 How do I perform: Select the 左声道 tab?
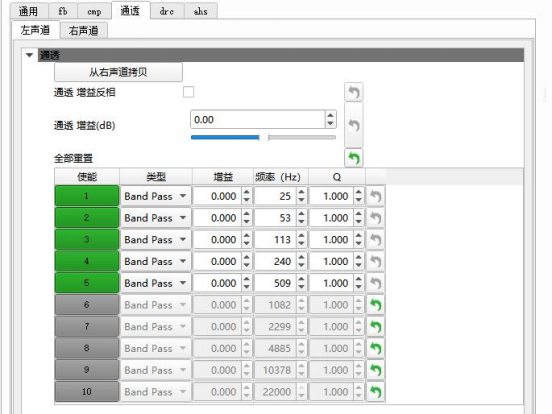35,30
